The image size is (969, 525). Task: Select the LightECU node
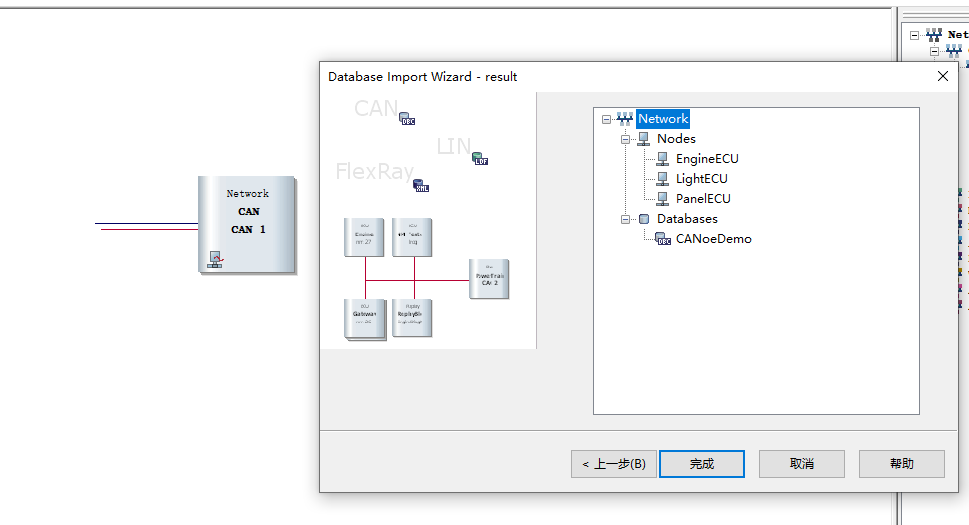(x=701, y=178)
